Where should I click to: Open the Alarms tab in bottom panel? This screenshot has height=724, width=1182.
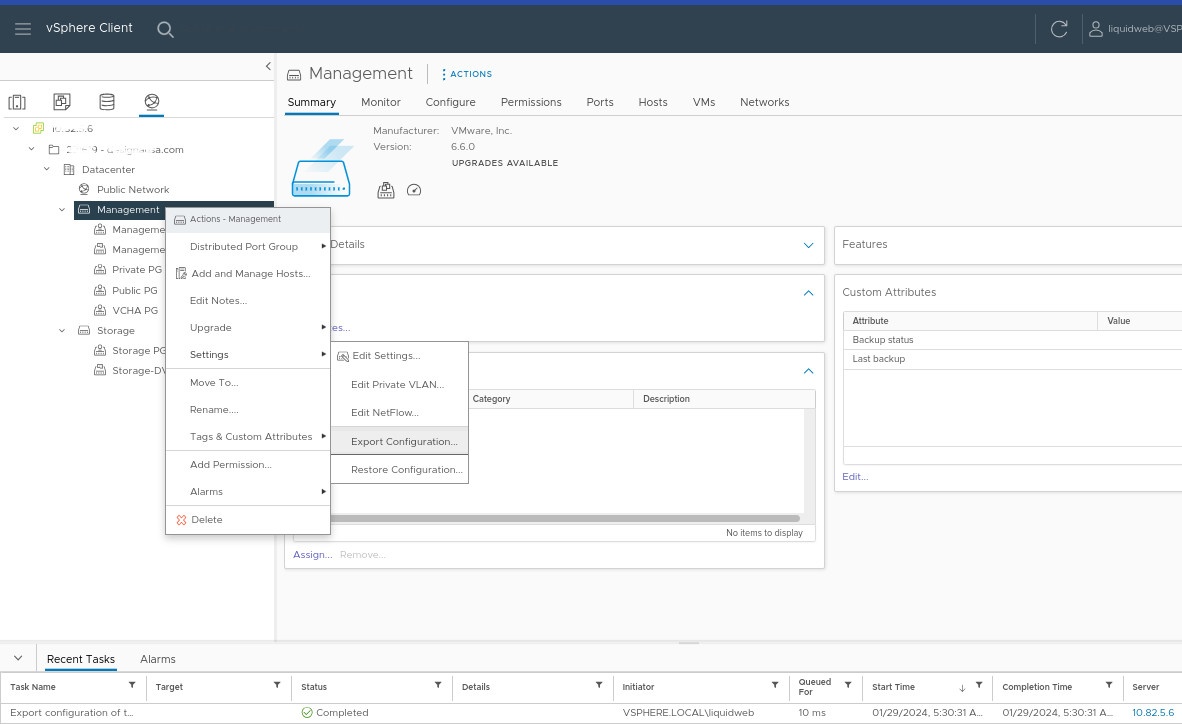(158, 659)
